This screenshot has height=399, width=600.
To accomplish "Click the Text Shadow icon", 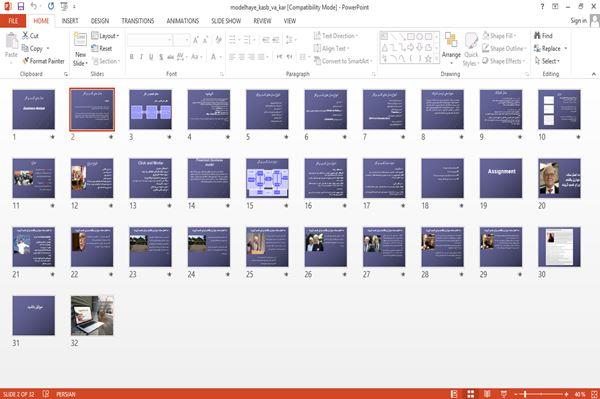I will (x=161, y=57).
